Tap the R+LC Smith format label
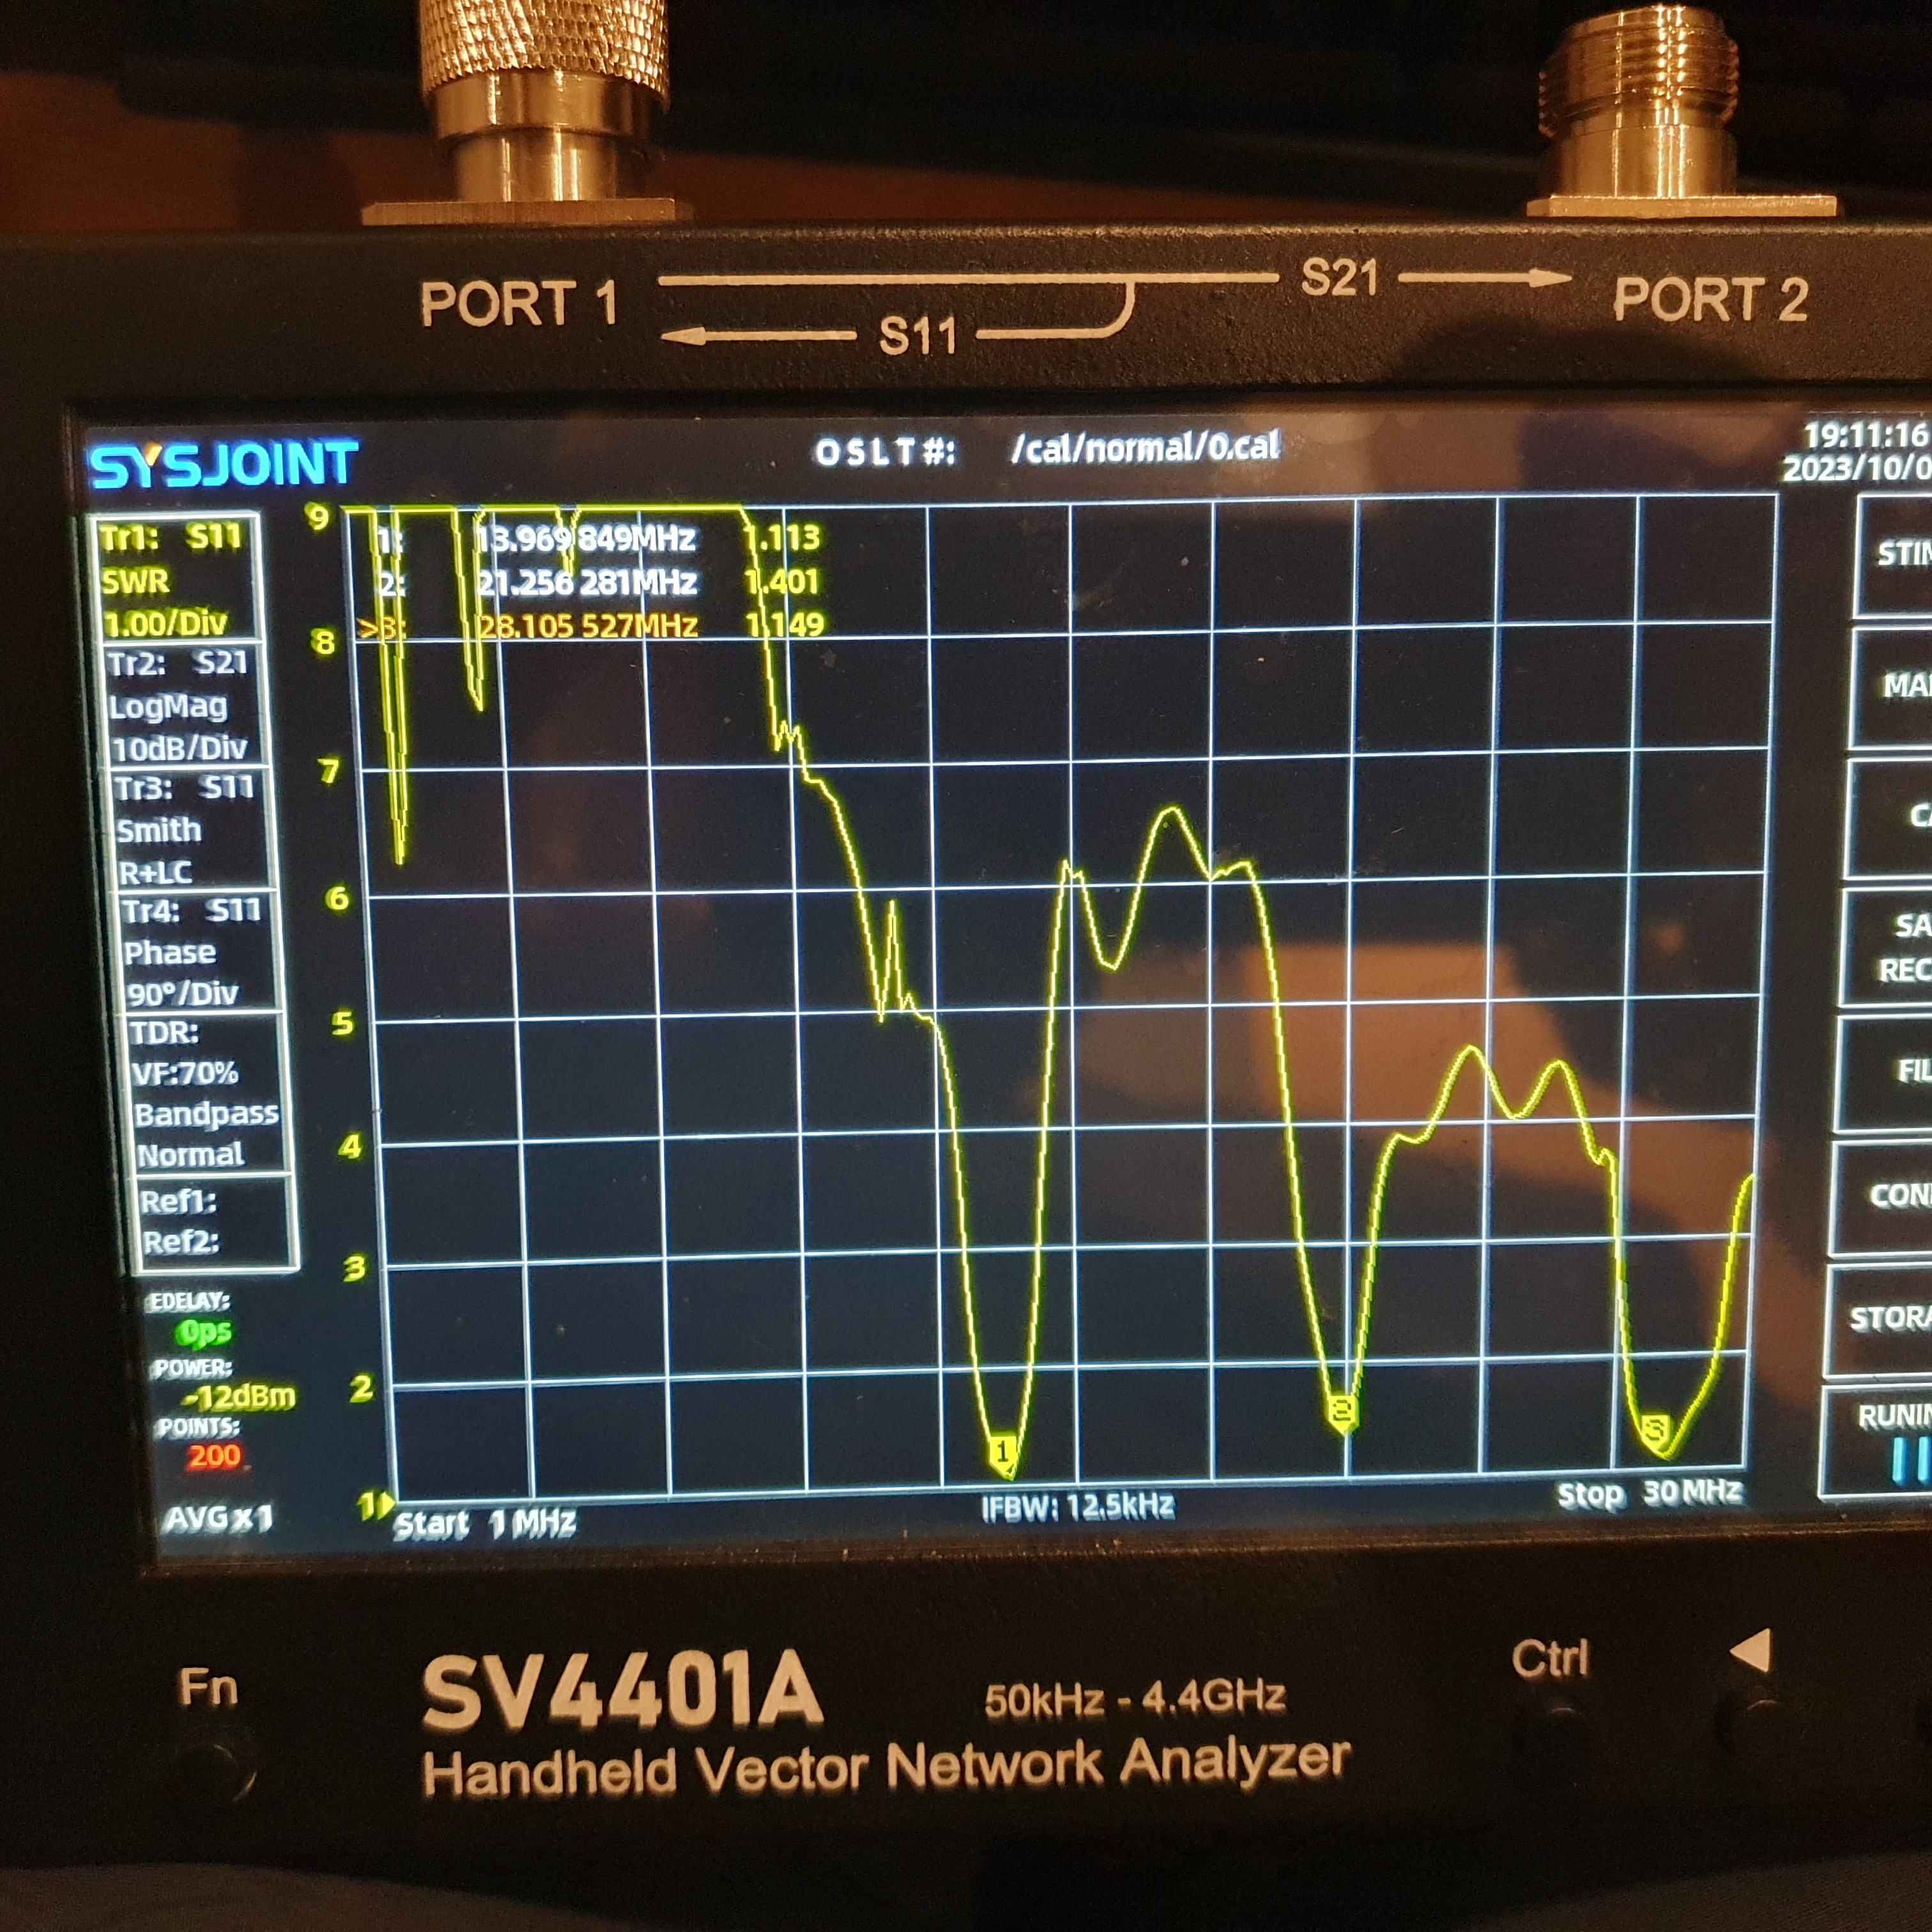 tap(155, 872)
